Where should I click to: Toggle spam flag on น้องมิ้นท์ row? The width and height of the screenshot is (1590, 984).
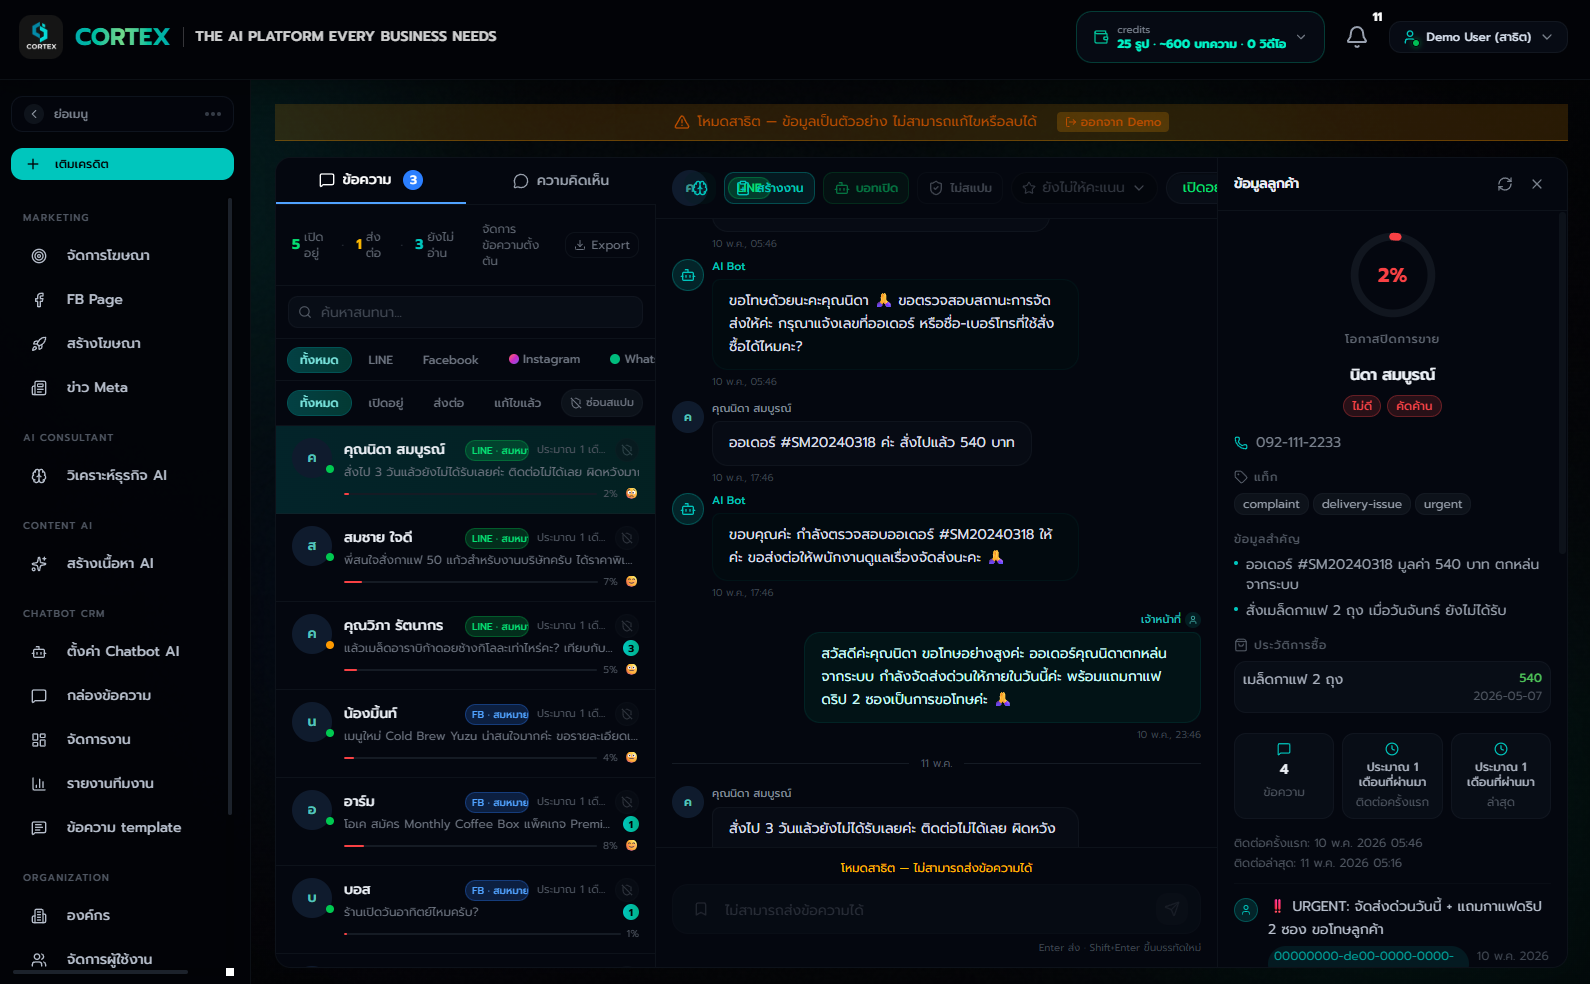pos(627,714)
